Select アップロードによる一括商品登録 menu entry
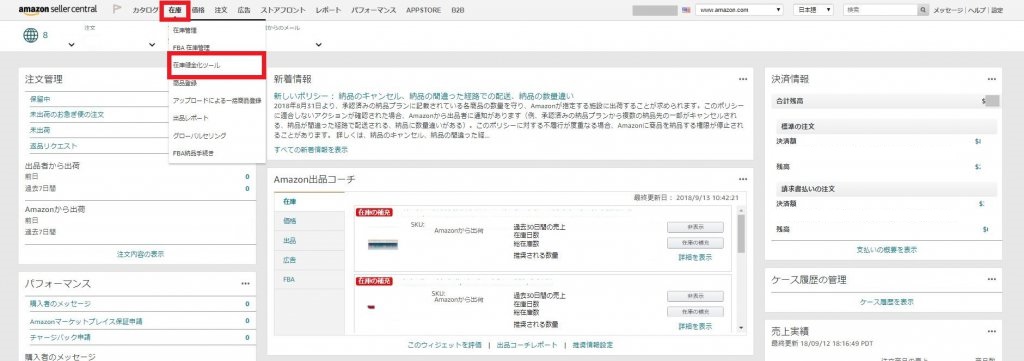Viewport: 1024px width, 361px height. tap(217, 101)
